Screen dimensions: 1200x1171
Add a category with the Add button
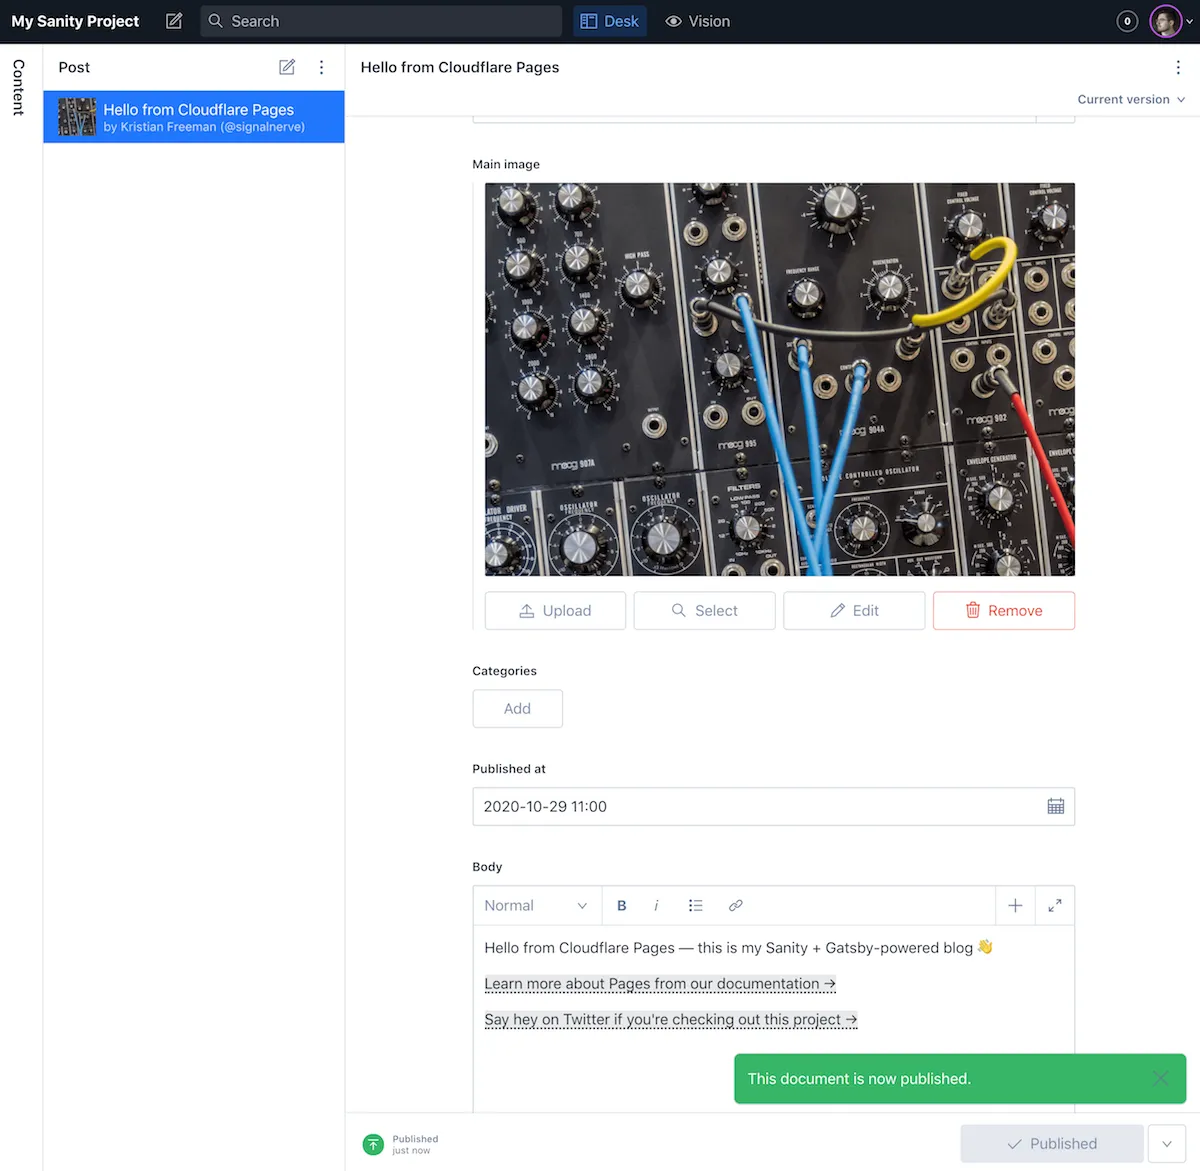pyautogui.click(x=517, y=708)
